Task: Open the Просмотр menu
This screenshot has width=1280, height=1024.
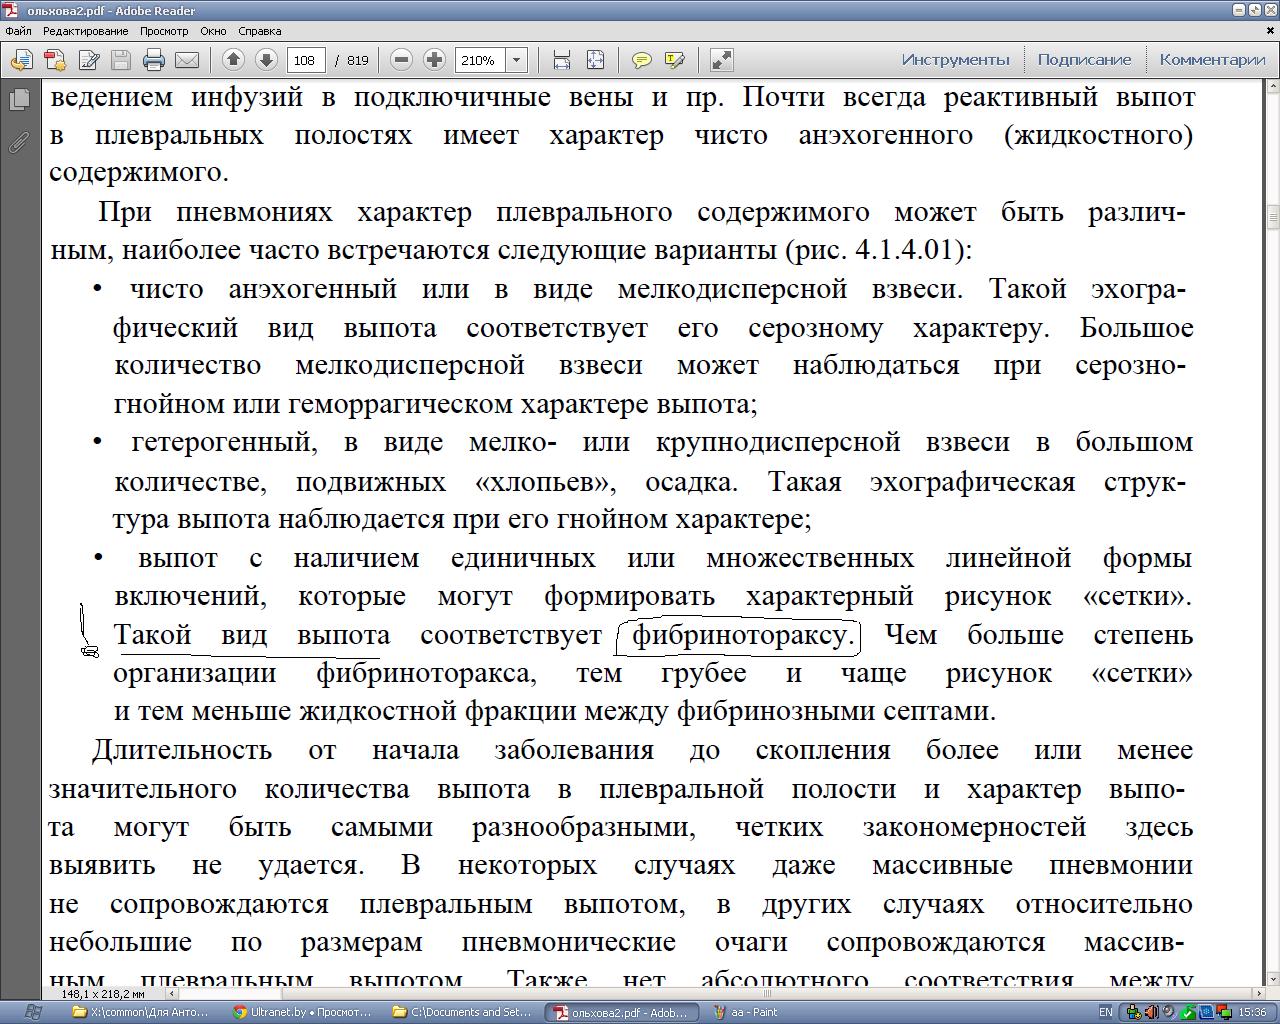Action: [x=164, y=31]
